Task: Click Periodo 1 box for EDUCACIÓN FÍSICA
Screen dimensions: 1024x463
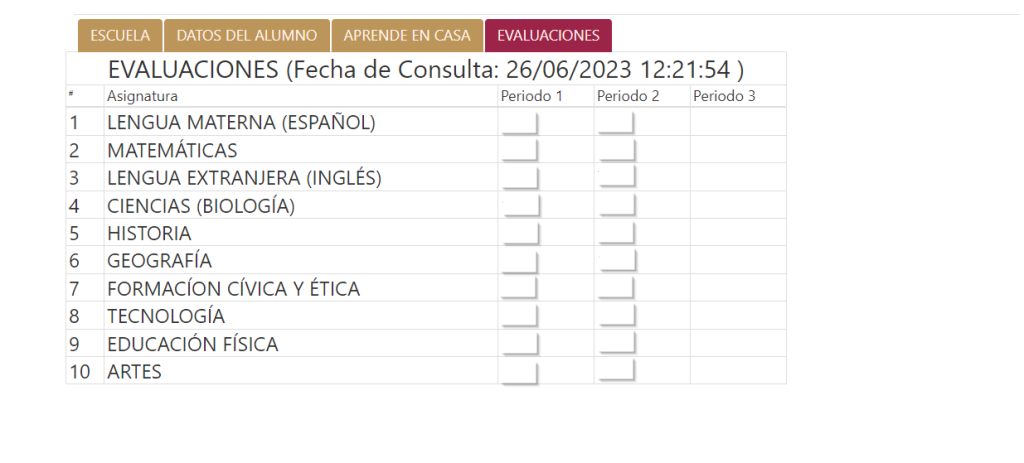Action: click(519, 344)
